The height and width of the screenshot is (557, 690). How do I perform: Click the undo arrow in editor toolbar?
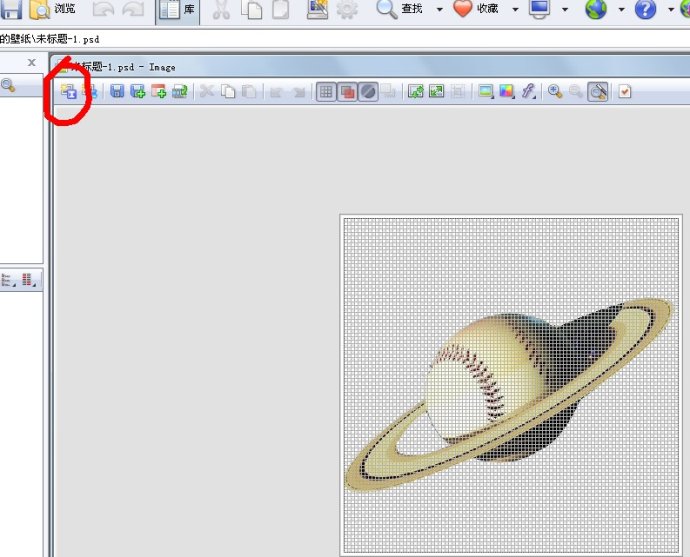tap(276, 92)
